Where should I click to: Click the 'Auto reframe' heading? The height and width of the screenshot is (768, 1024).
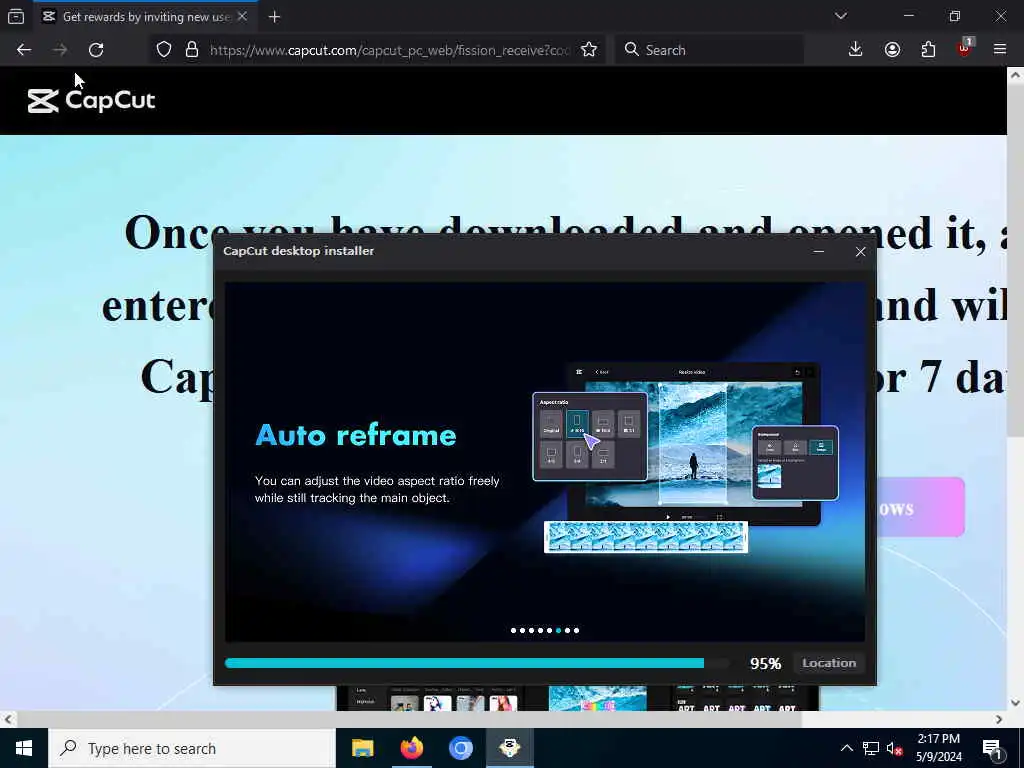click(x=356, y=436)
